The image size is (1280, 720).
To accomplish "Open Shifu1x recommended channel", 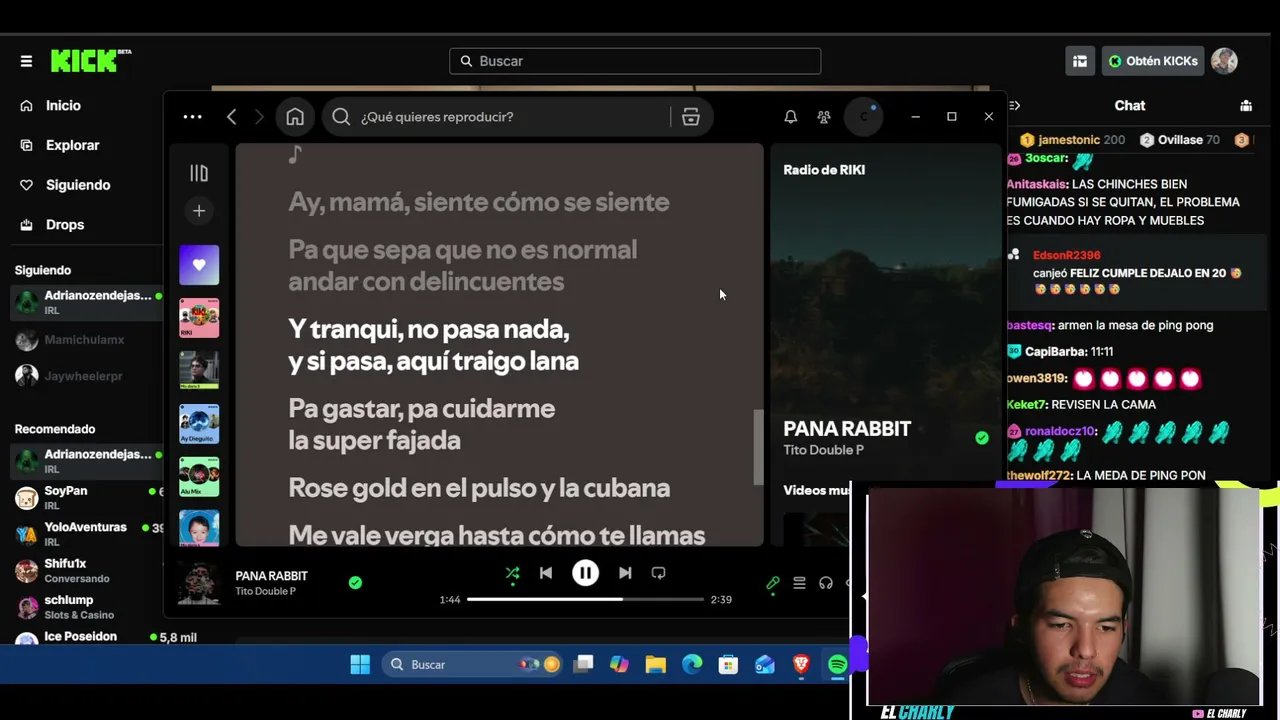I will (85, 570).
